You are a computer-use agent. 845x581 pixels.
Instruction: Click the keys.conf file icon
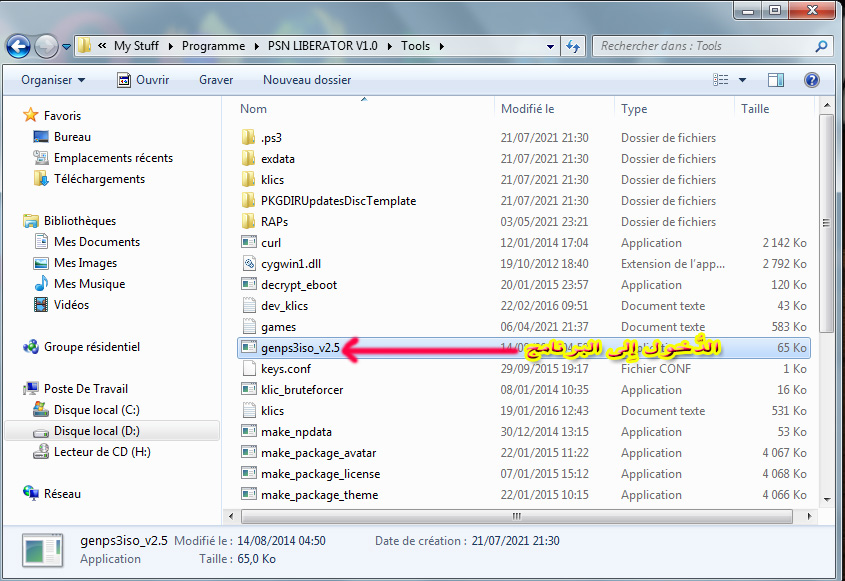250,369
